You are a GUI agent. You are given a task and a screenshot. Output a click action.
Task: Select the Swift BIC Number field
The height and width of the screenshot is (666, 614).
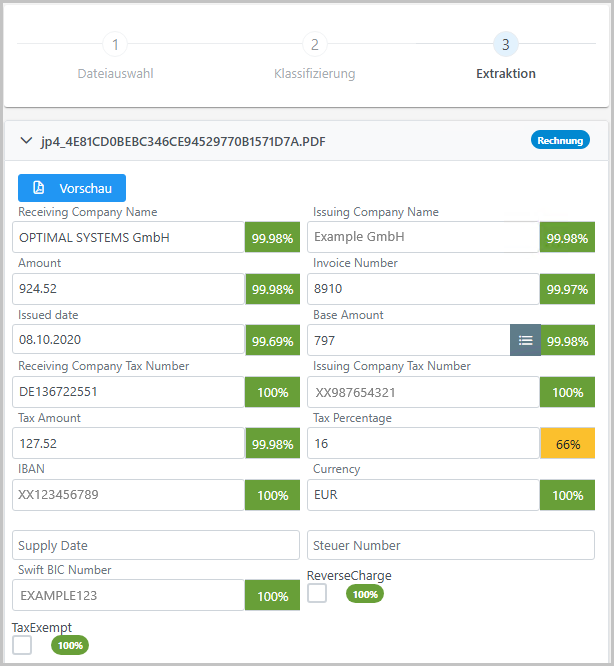click(x=128, y=596)
